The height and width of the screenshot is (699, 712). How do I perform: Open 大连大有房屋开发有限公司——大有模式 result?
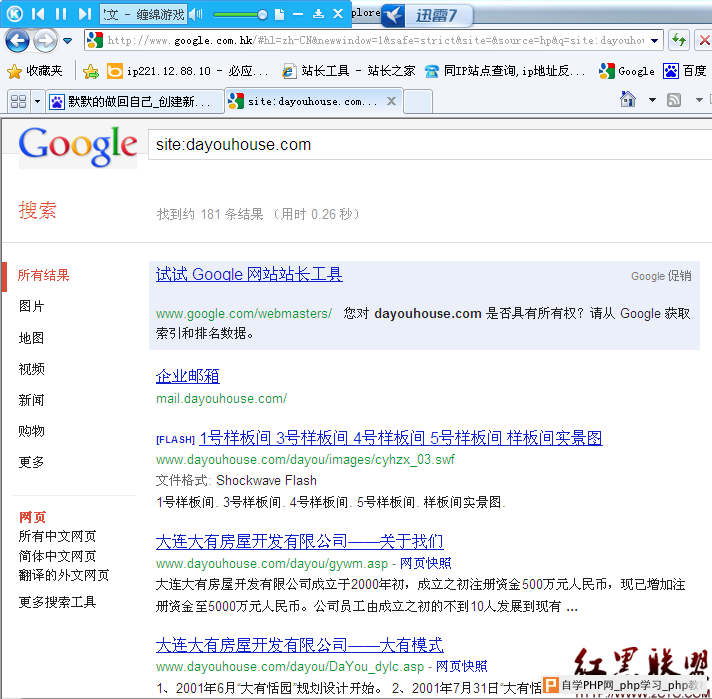(300, 645)
